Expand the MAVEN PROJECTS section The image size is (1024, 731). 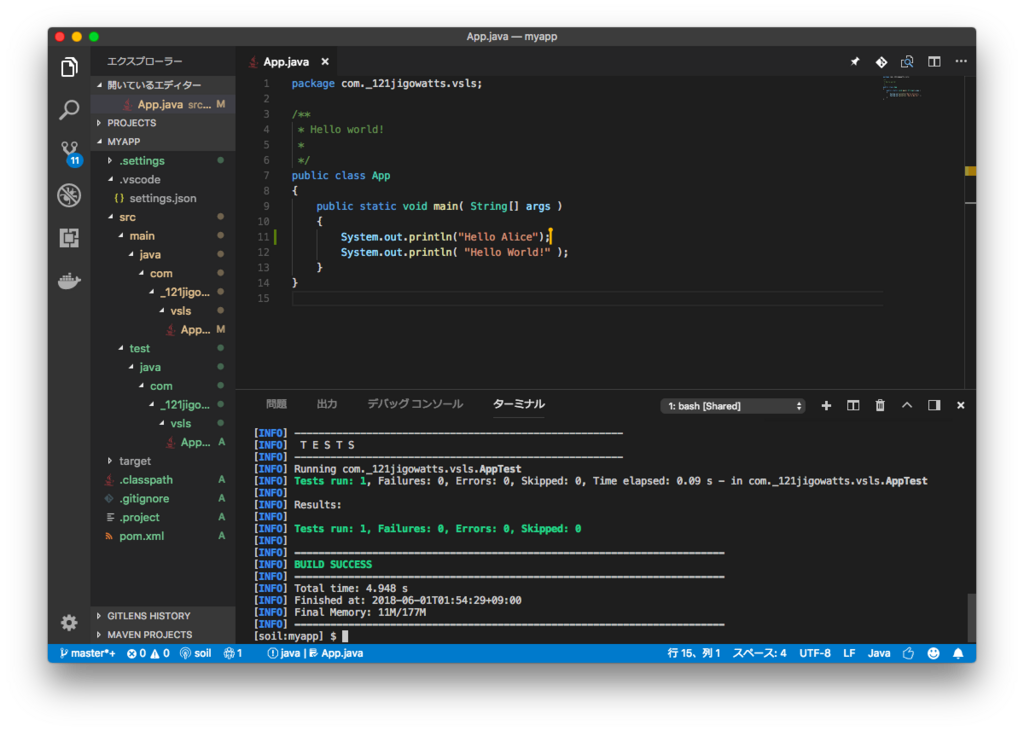click(x=150, y=634)
